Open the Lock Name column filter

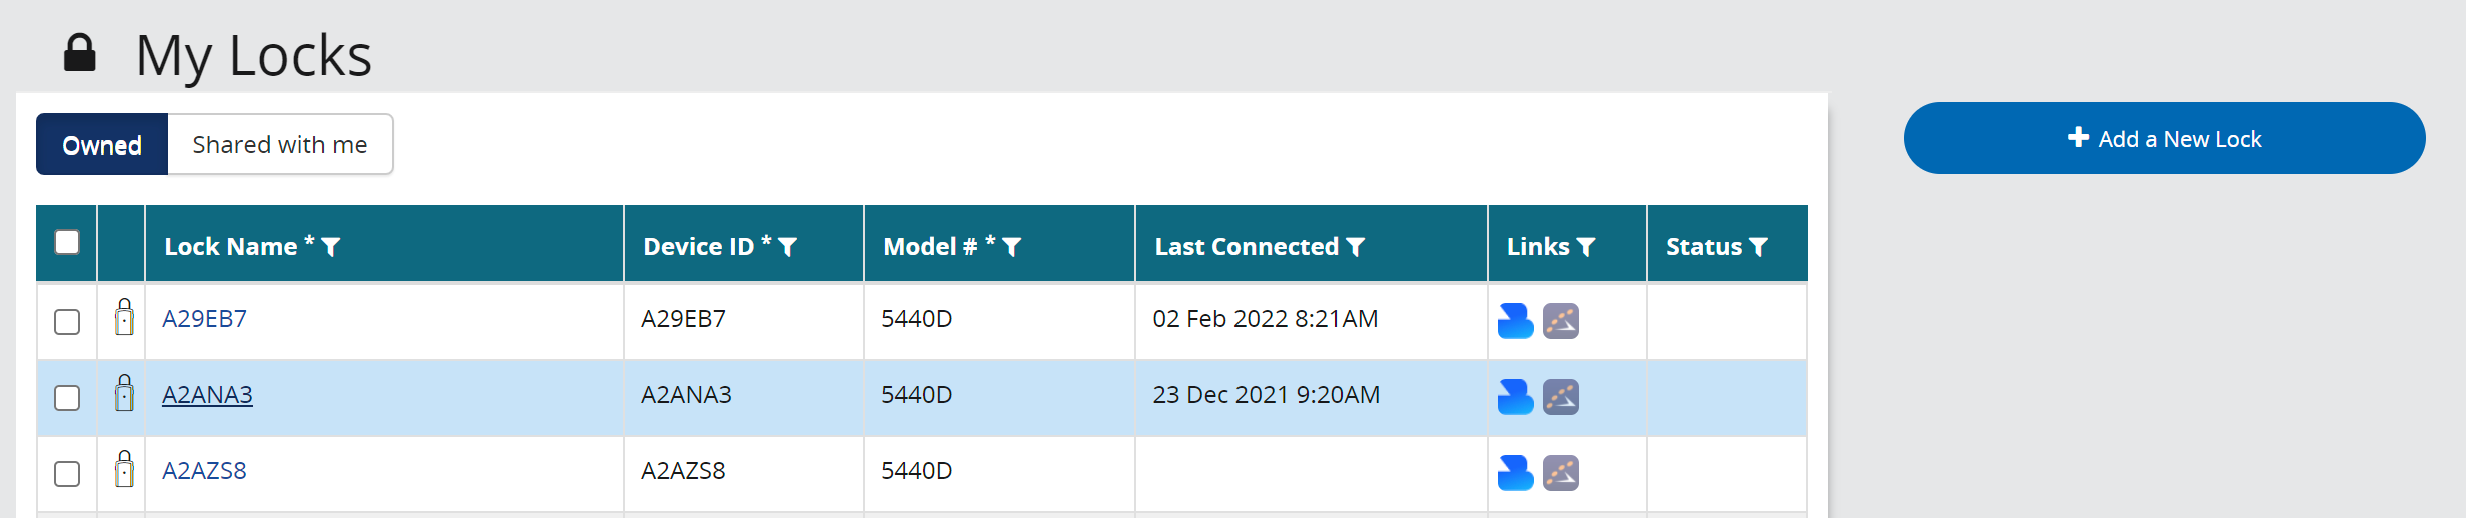coord(331,247)
